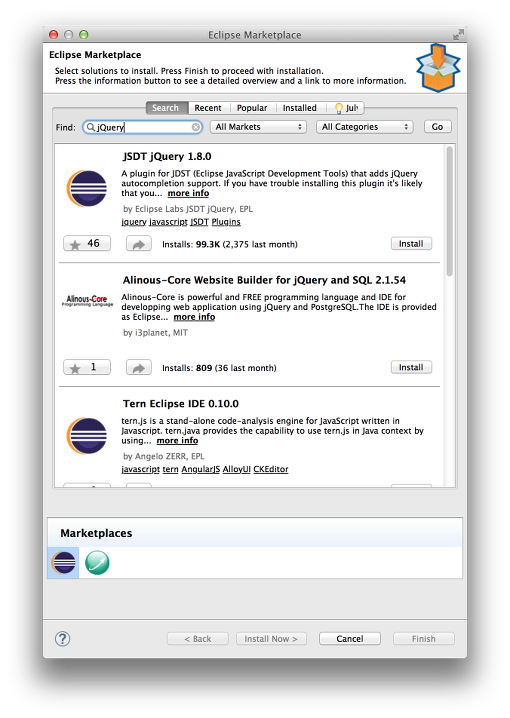Click the magnifier icon in the Find field

[x=91, y=127]
